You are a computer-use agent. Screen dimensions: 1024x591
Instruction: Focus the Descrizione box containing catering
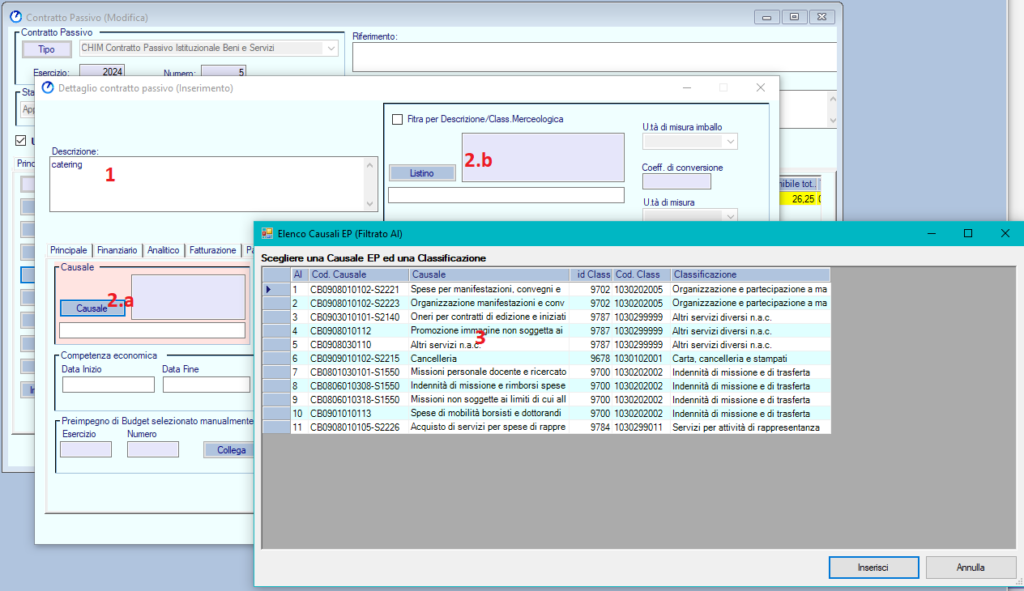pyautogui.click(x=208, y=184)
